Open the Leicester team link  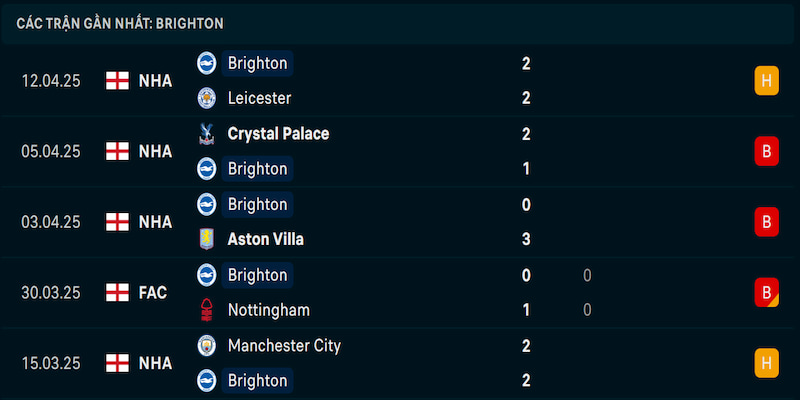(x=259, y=98)
